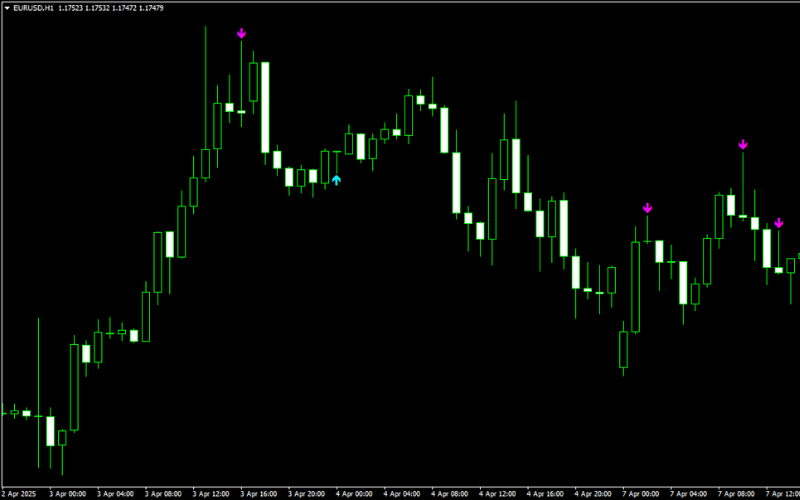Viewport: 800px width, 500px height.
Task: Click the 3 Apr 20:00 time label
Action: pos(307,494)
